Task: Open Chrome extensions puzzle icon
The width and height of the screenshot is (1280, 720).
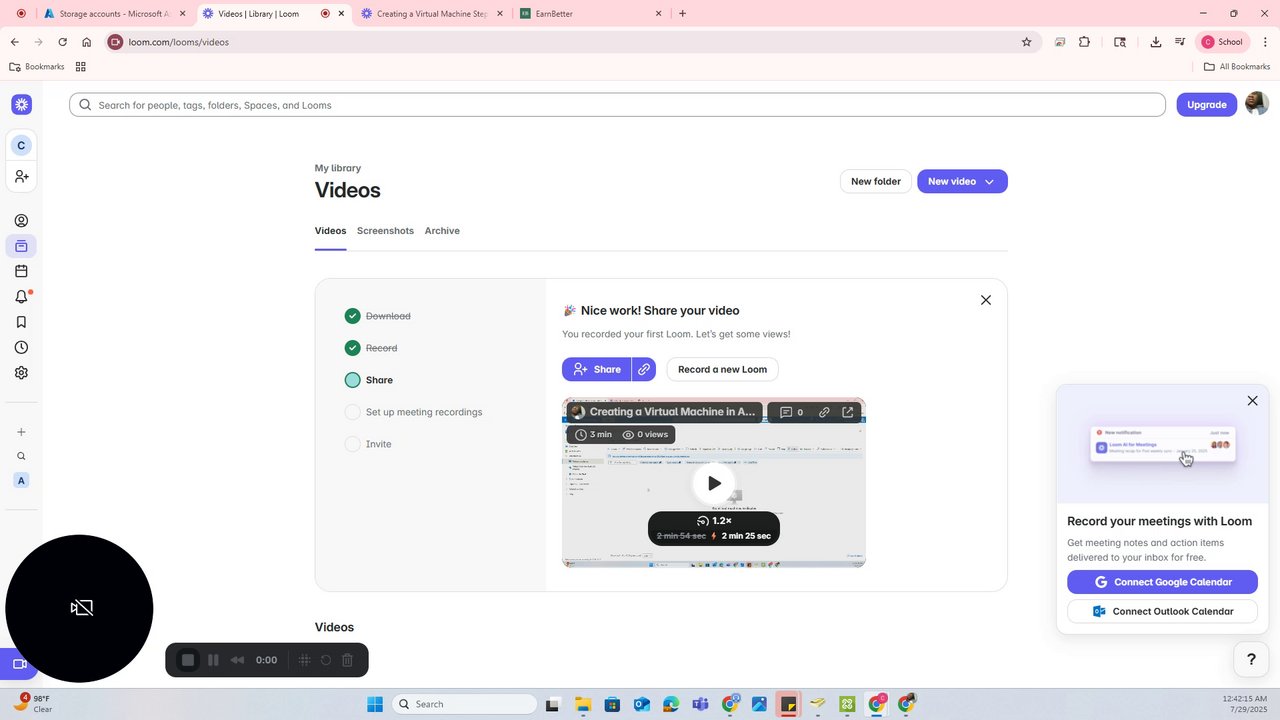Action: [1084, 42]
